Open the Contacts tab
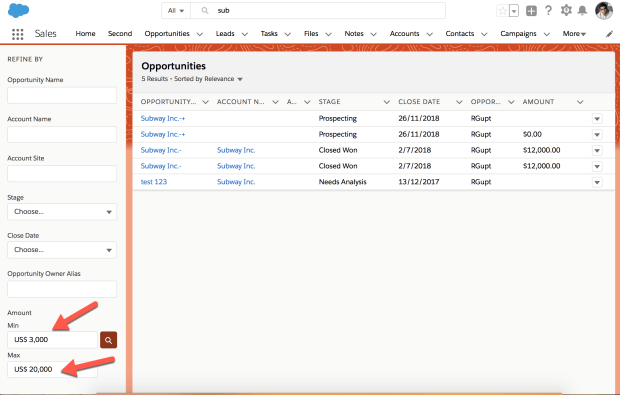Screen dimensions: 620x395 [459, 34]
